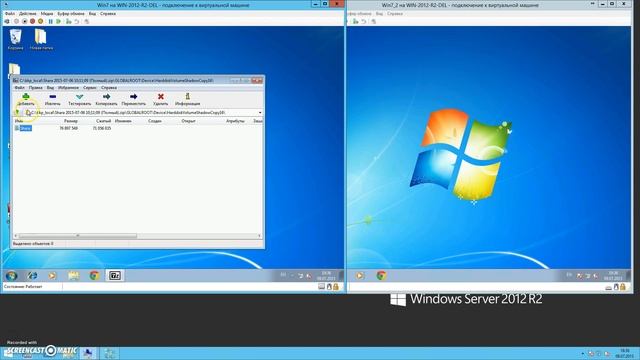Open Медиа menu of Win7 VM window
The image size is (640, 360).
47,13
